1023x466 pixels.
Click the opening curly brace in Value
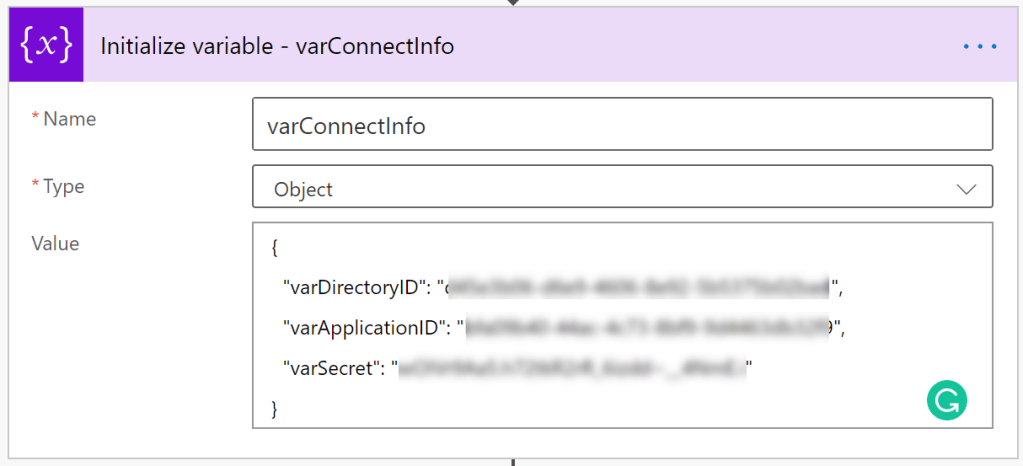[275, 248]
